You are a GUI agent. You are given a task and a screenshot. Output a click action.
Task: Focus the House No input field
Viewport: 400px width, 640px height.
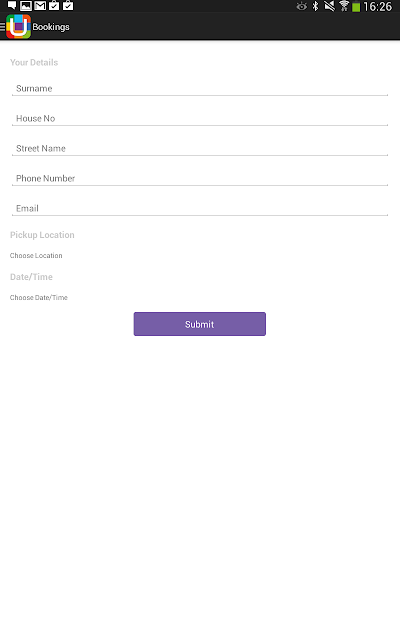point(200,118)
